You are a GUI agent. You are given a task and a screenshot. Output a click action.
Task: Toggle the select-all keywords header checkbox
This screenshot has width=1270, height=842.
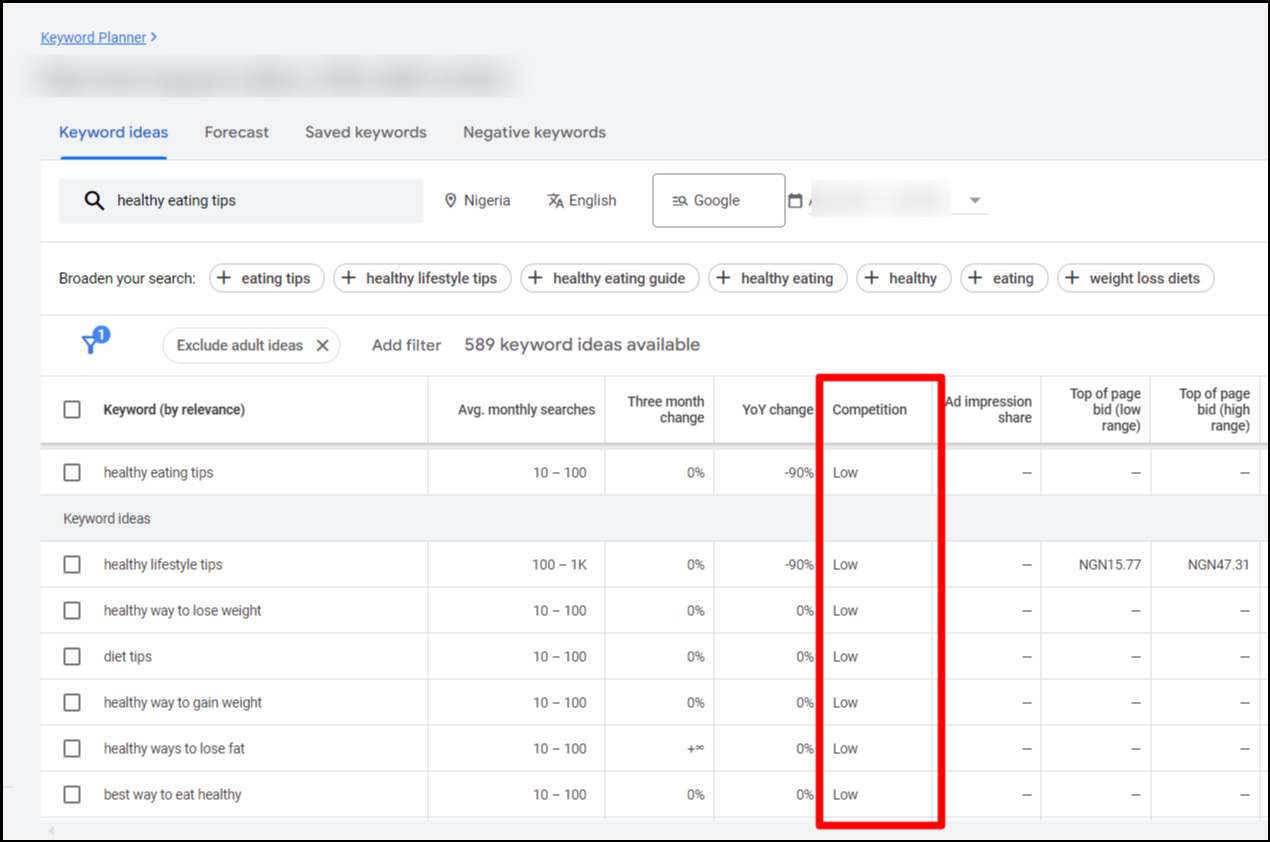pyautogui.click(x=72, y=409)
